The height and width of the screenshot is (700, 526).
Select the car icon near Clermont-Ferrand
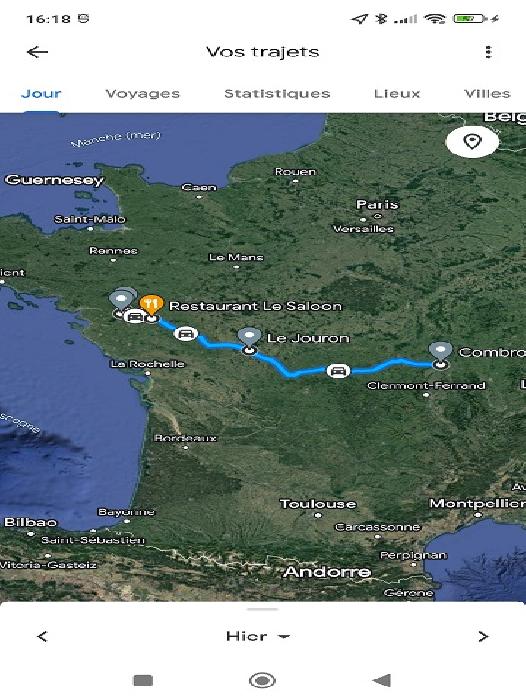(338, 371)
